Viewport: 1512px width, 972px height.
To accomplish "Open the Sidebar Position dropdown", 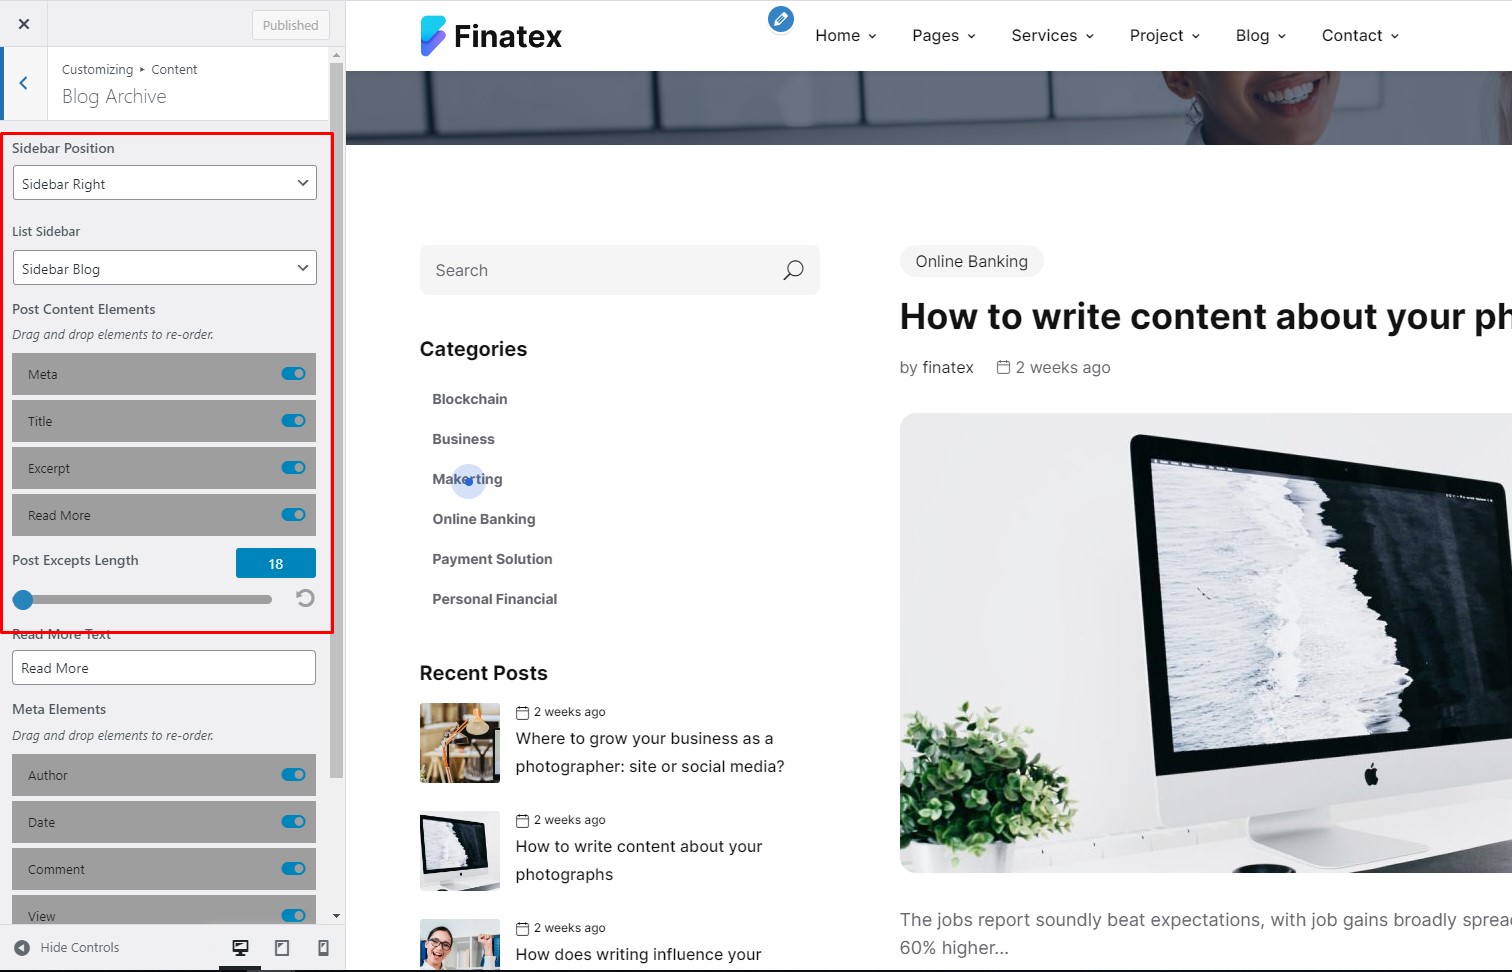I will (x=164, y=183).
